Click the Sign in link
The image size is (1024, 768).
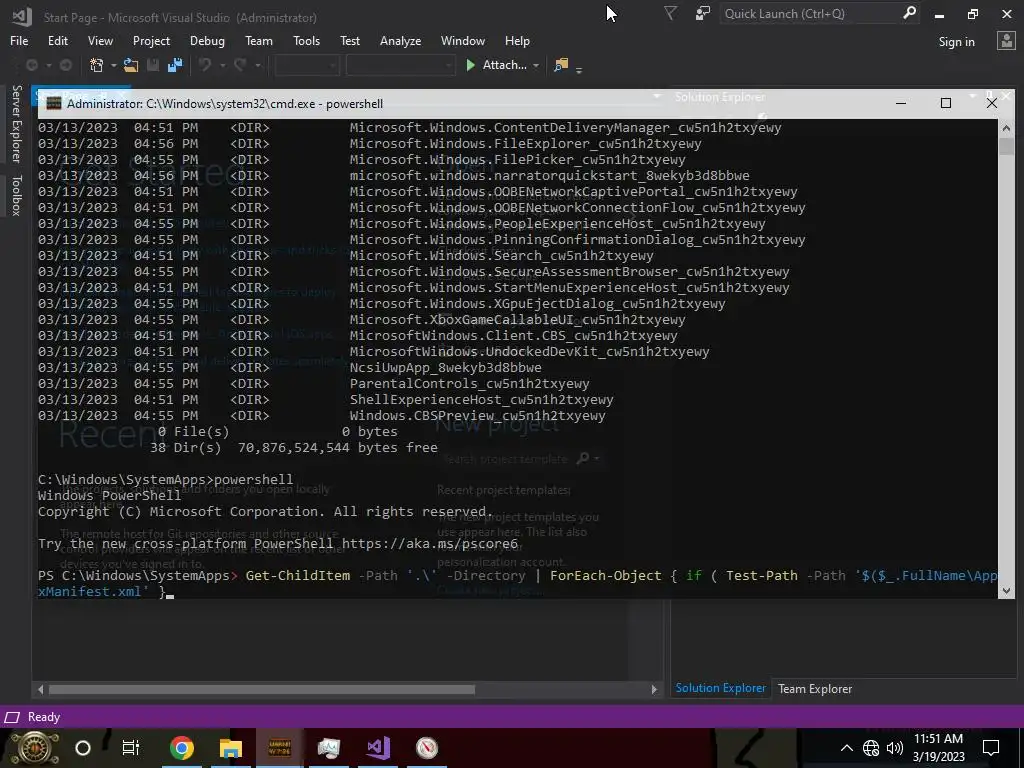pos(956,42)
